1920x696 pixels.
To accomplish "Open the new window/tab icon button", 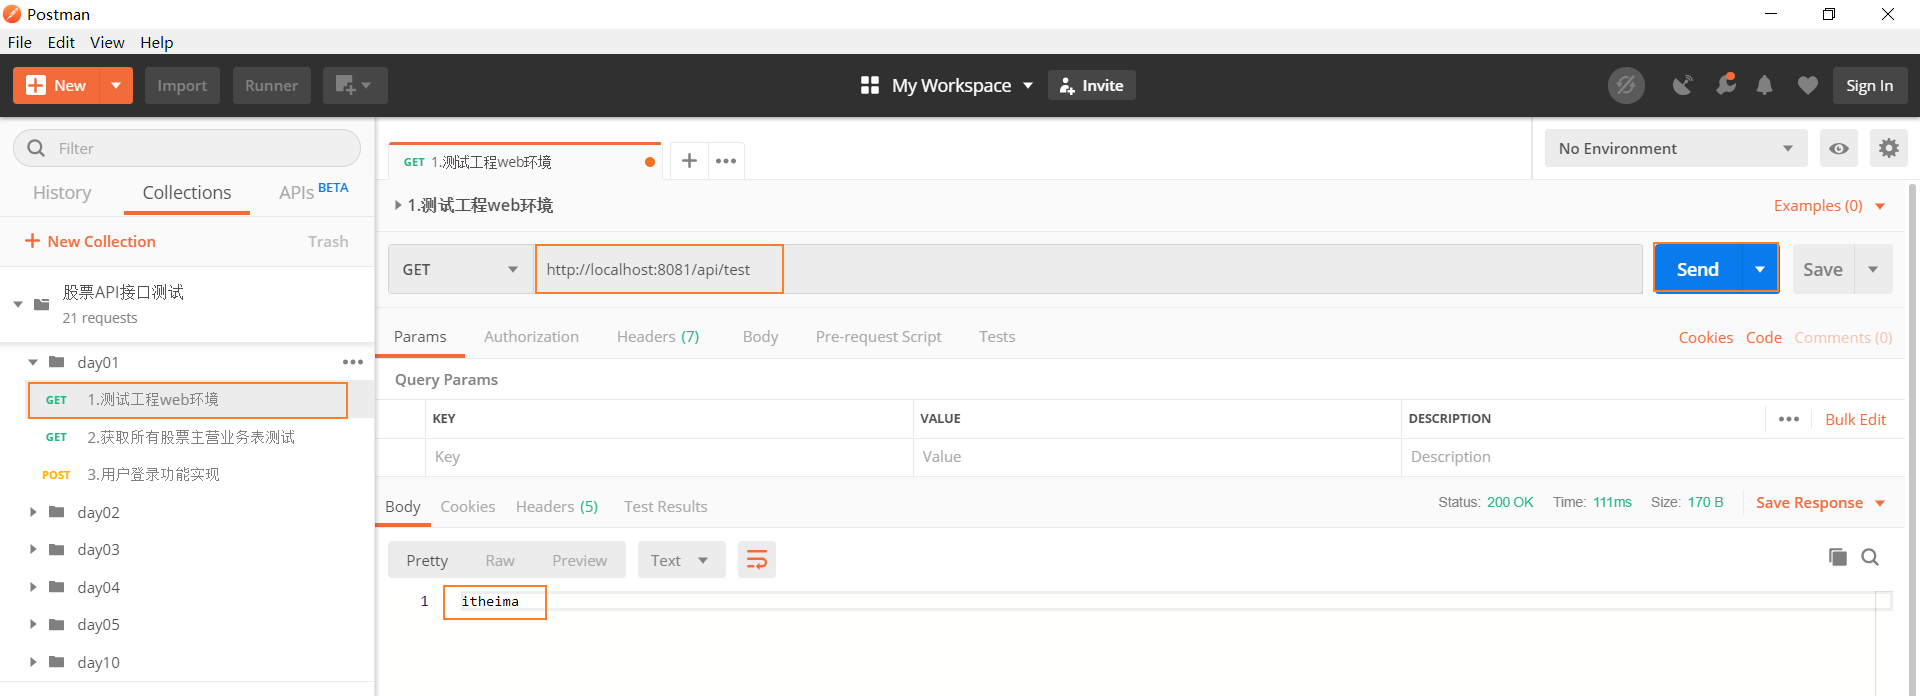I will (355, 85).
